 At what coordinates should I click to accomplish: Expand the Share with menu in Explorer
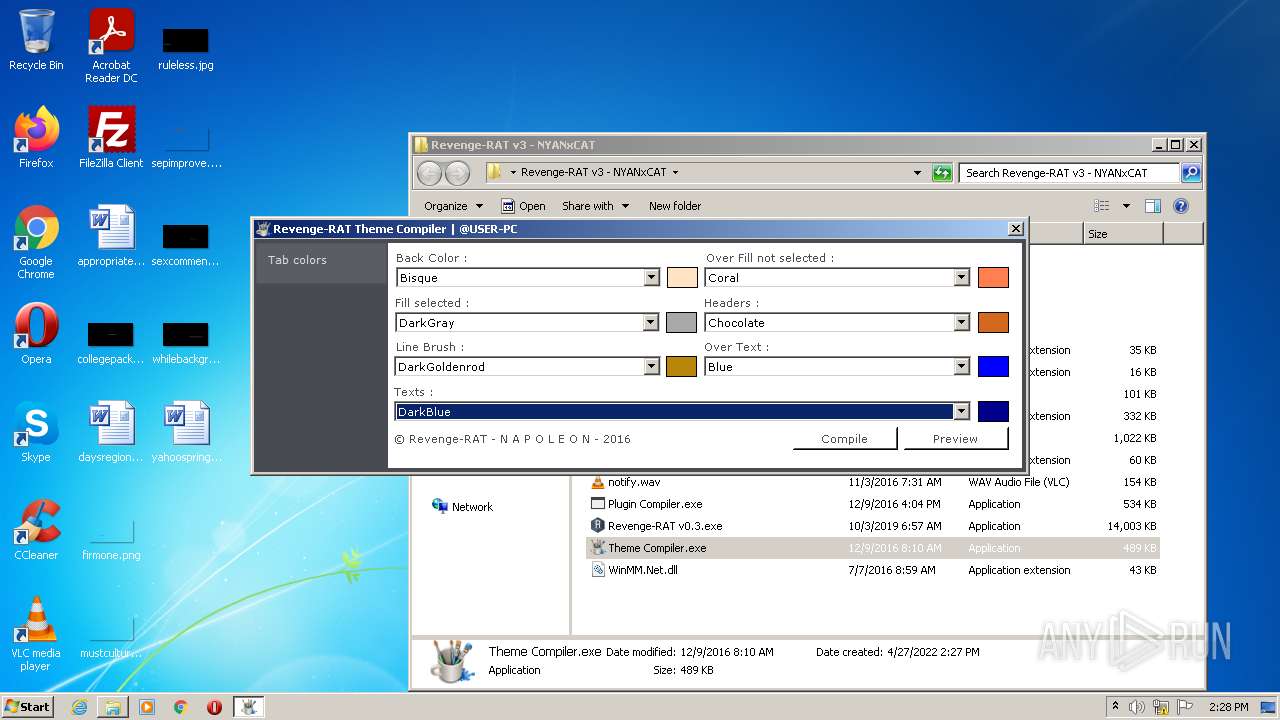(x=596, y=206)
